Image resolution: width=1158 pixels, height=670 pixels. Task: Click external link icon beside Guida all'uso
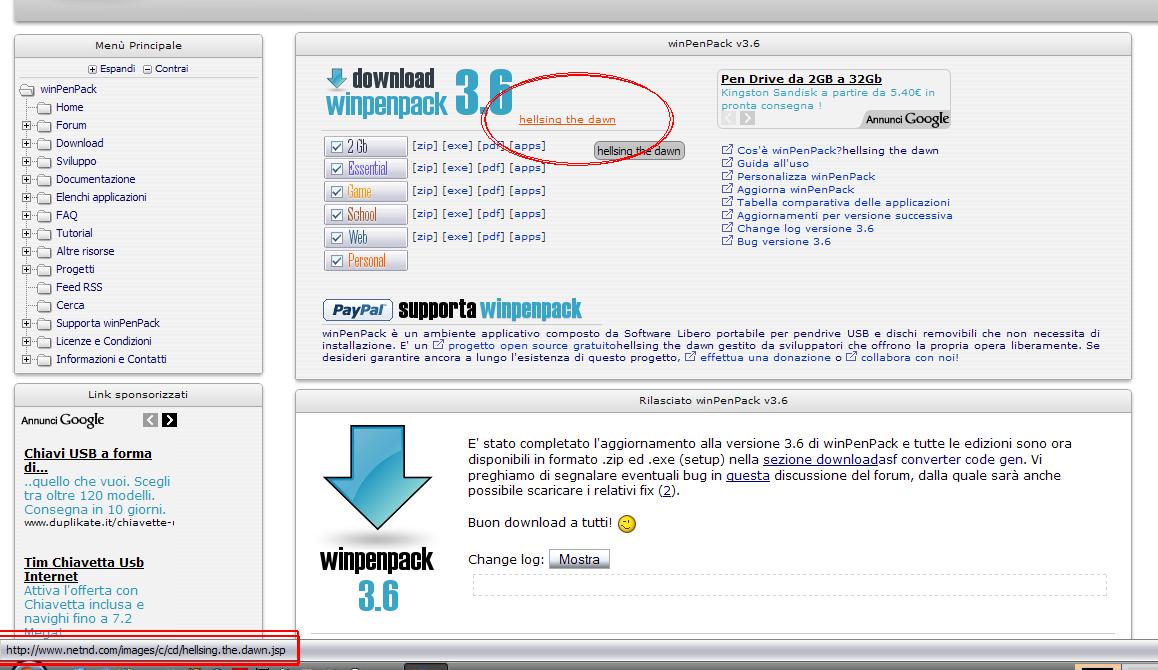coord(727,163)
